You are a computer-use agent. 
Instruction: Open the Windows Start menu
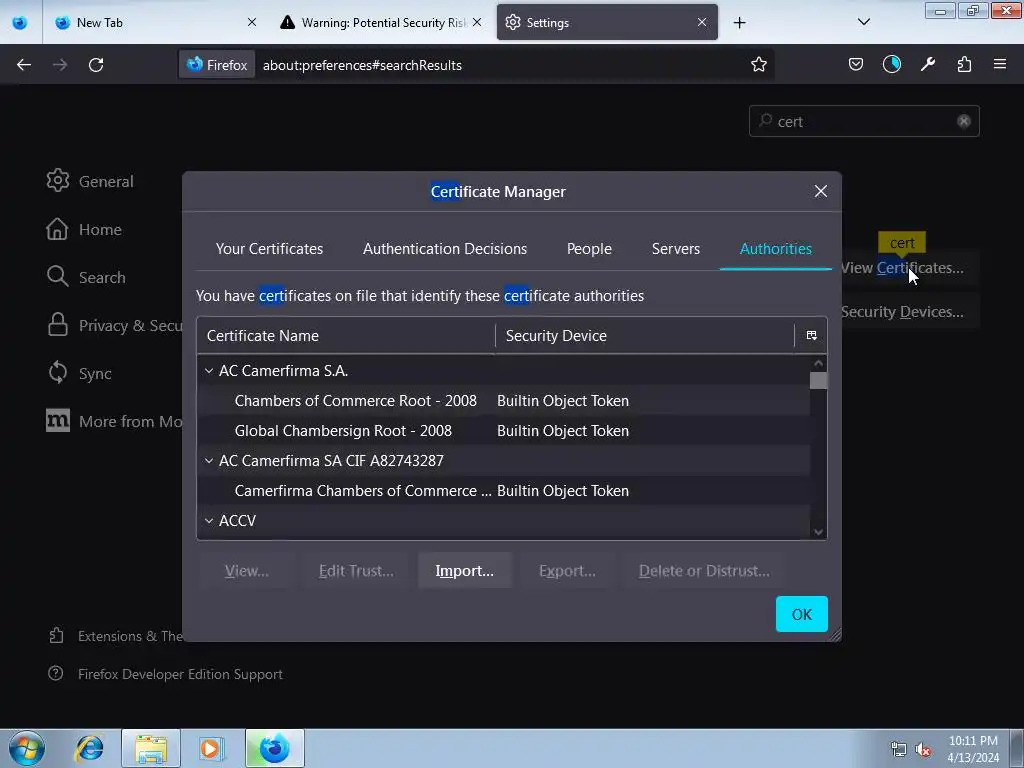27,748
